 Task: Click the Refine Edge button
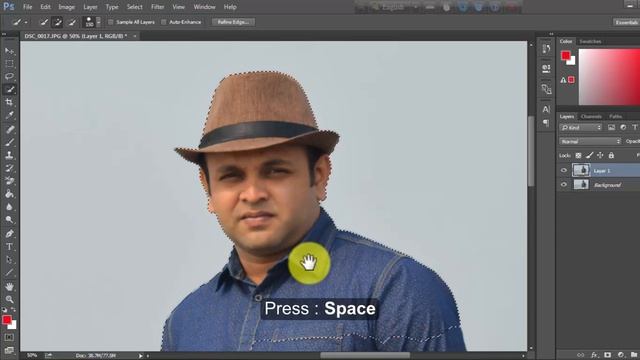(x=233, y=22)
